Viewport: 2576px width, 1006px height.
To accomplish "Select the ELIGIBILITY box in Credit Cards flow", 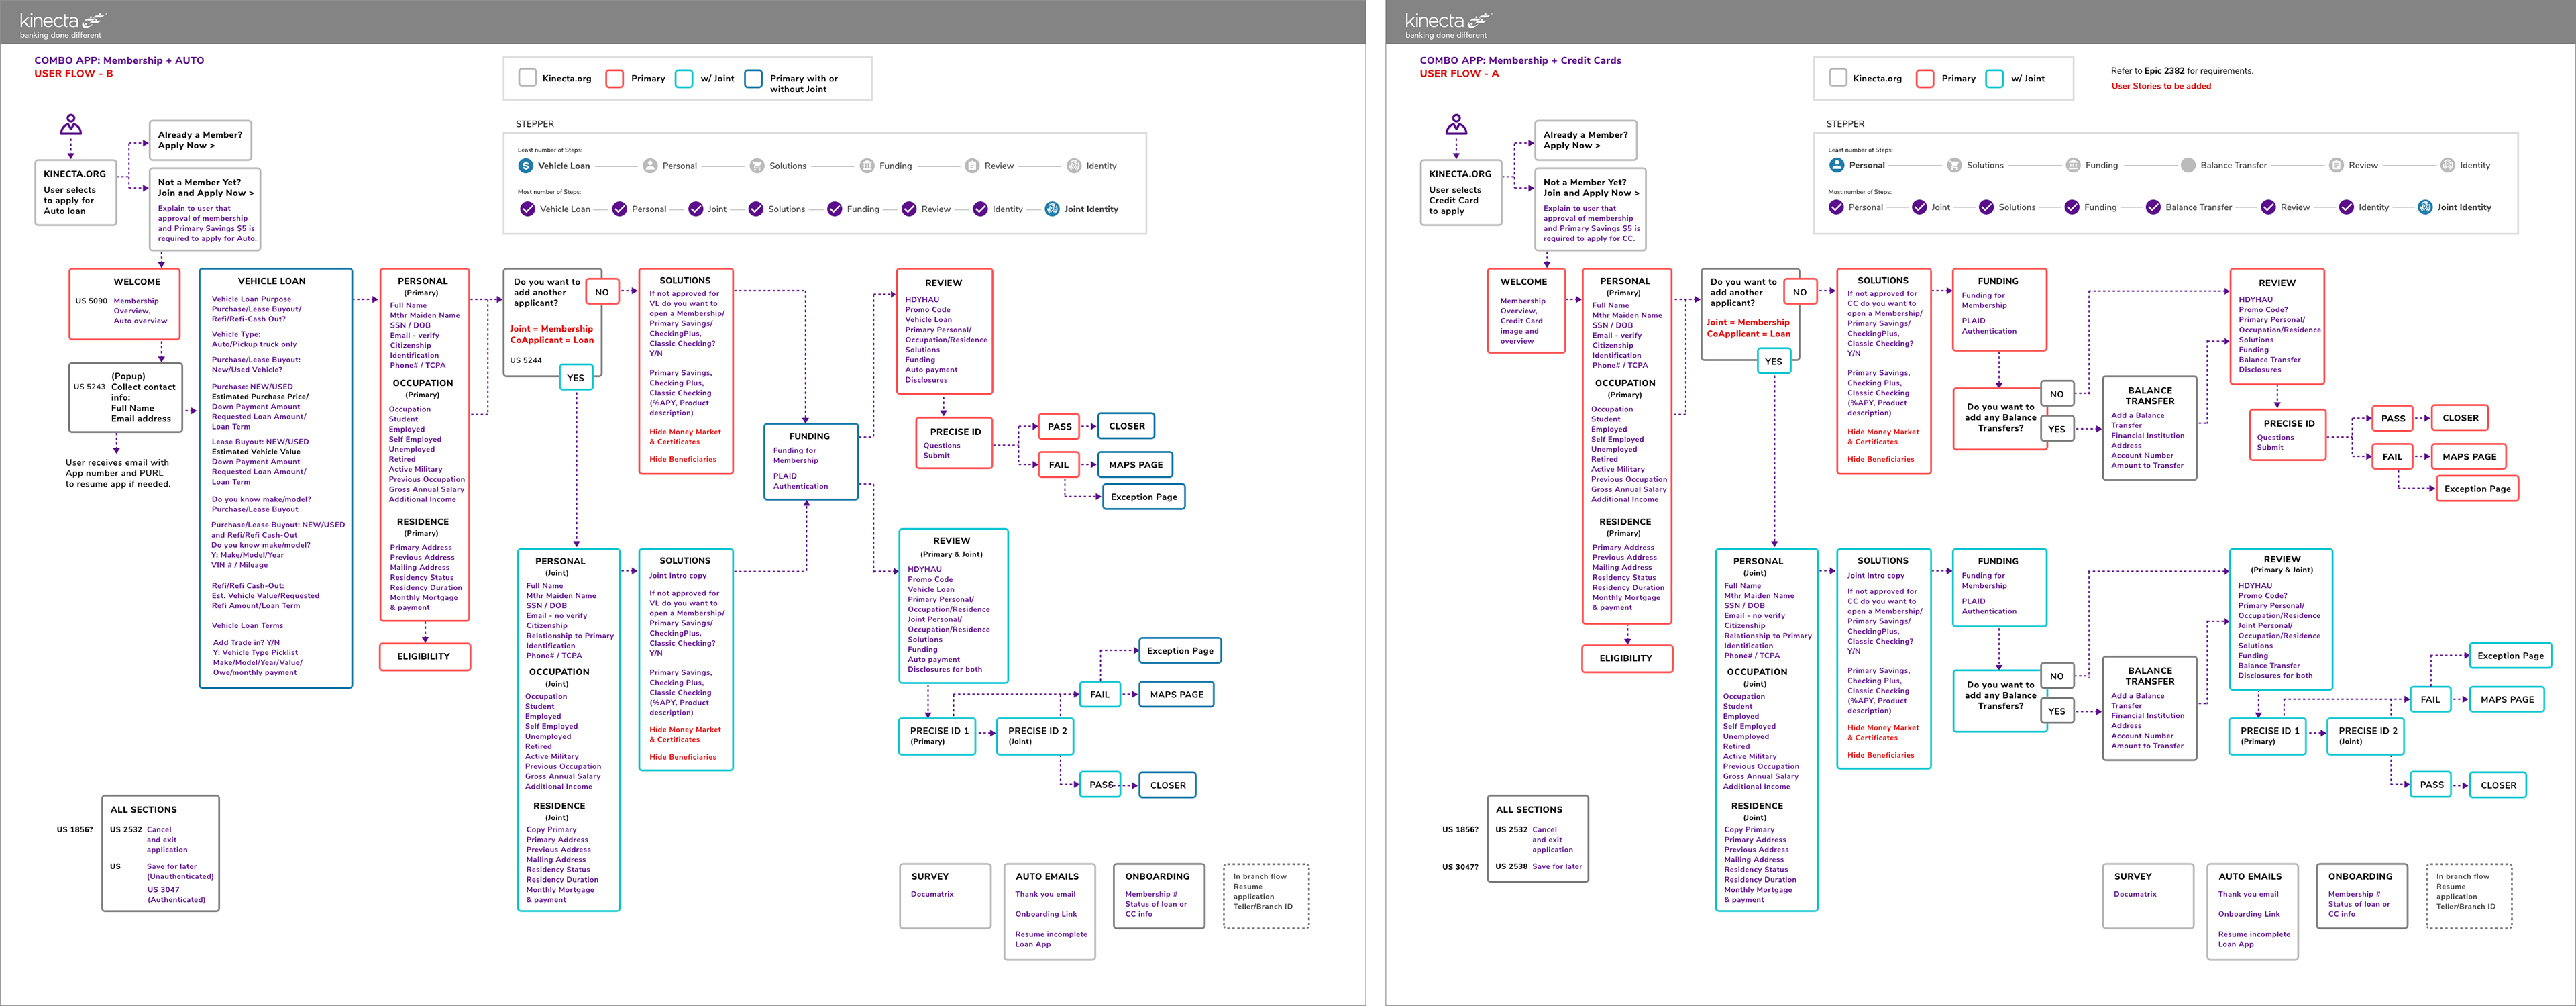I will tap(1627, 658).
